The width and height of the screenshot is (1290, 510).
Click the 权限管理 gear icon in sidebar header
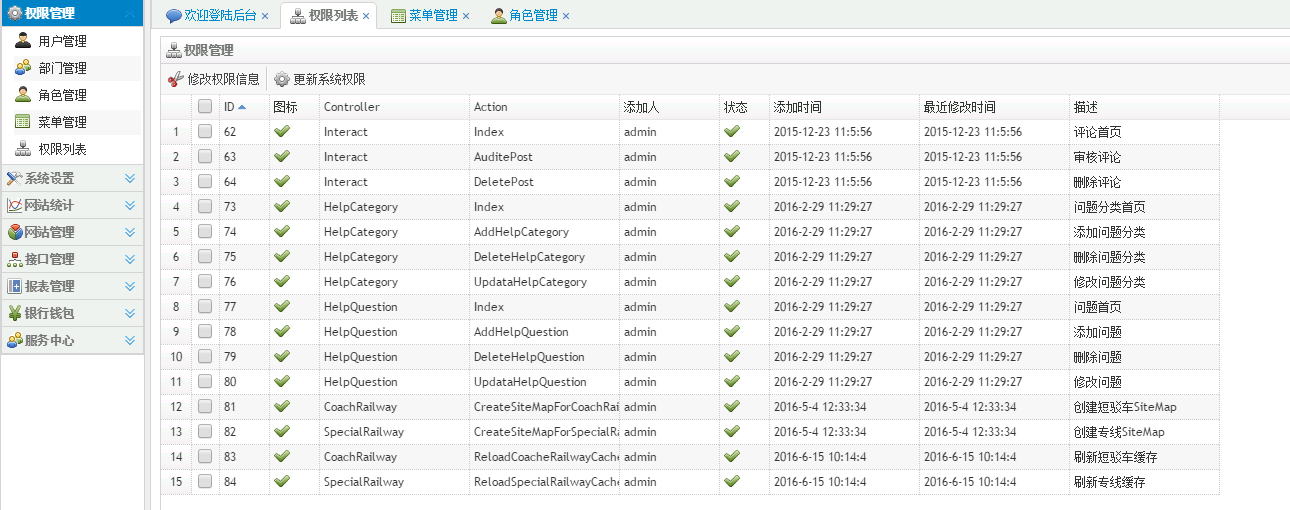tap(14, 13)
